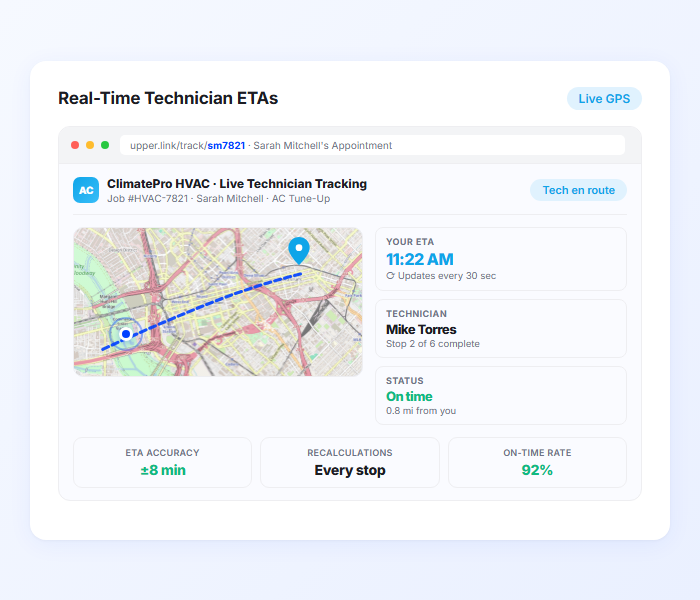Screen dimensions: 700x600
Task: Click the blue AC ClimatePro logo icon
Action: 86,190
